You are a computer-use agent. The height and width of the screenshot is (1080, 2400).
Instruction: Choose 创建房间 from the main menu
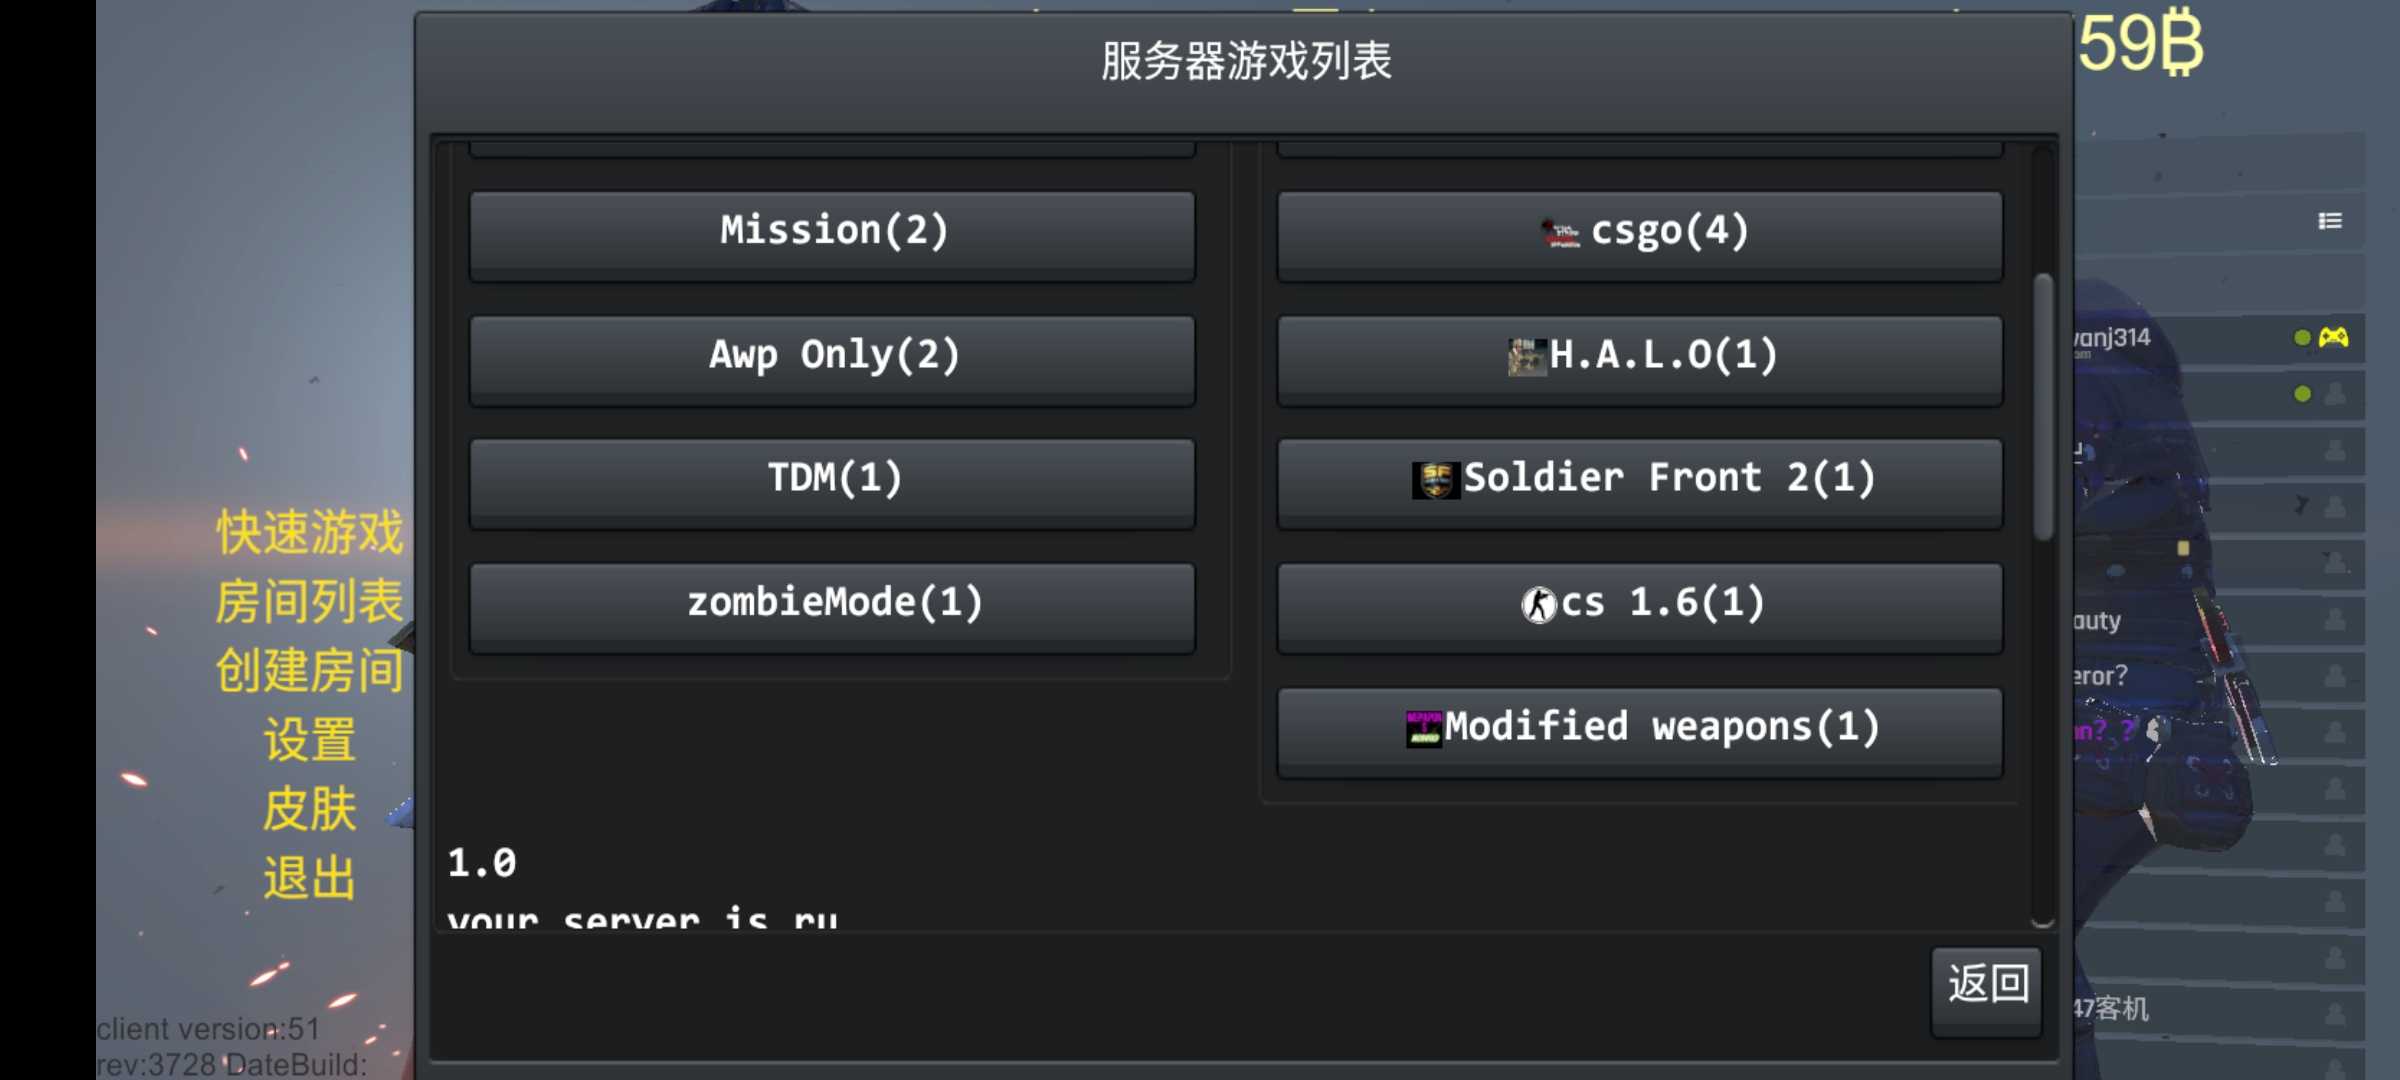(310, 670)
